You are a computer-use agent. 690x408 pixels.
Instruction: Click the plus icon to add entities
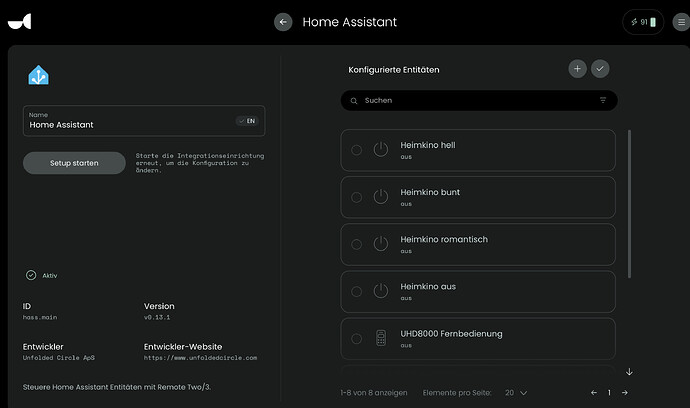coord(577,69)
